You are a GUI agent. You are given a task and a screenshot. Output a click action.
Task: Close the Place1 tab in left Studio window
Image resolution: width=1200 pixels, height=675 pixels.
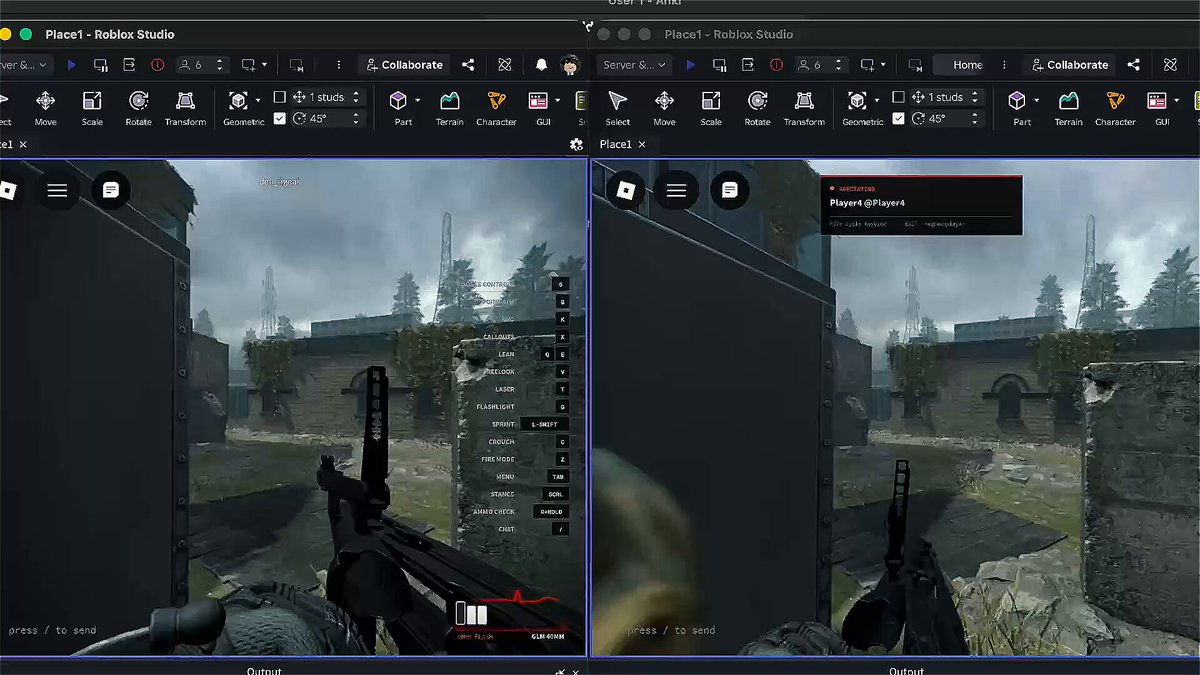23,145
